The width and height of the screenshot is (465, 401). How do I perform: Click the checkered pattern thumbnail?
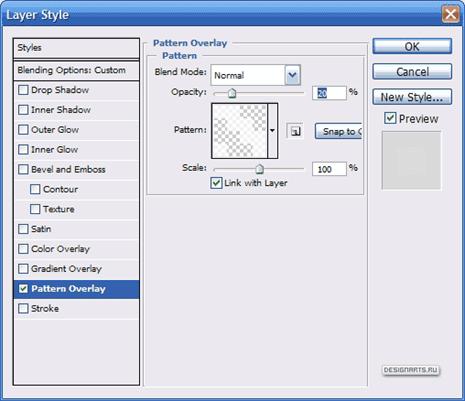240,131
